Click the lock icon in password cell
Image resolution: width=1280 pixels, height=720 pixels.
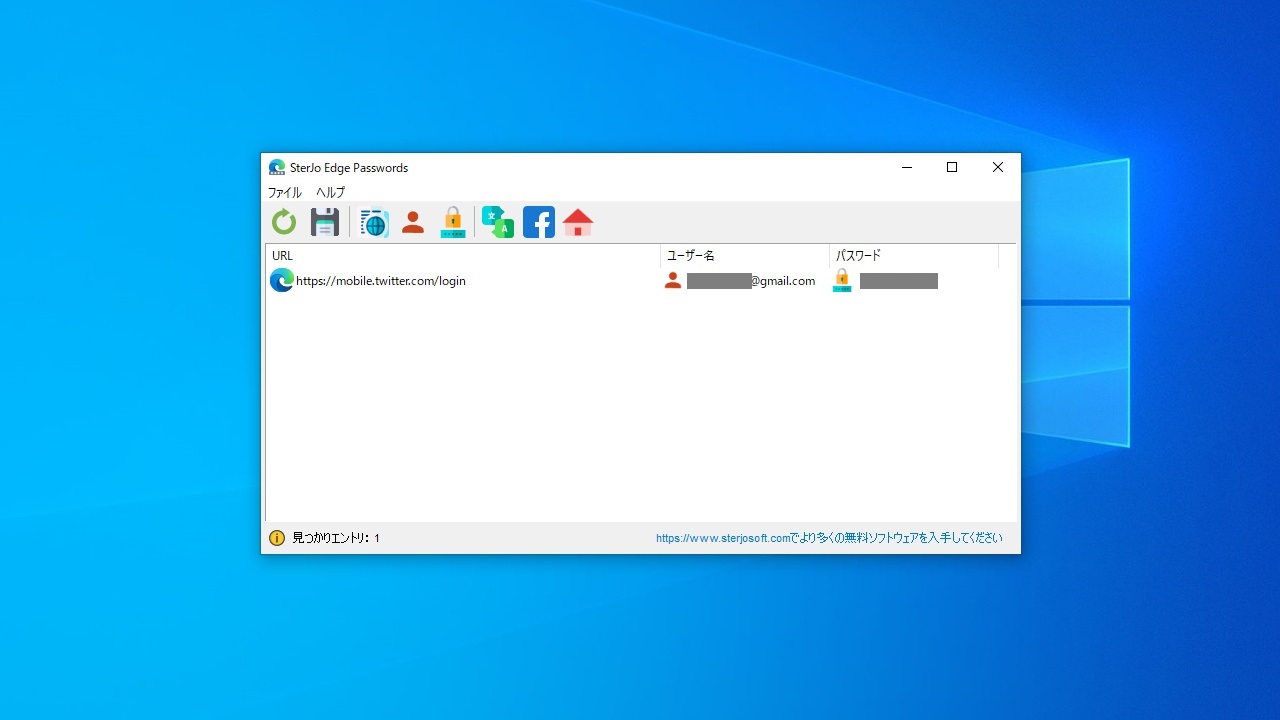(x=842, y=281)
